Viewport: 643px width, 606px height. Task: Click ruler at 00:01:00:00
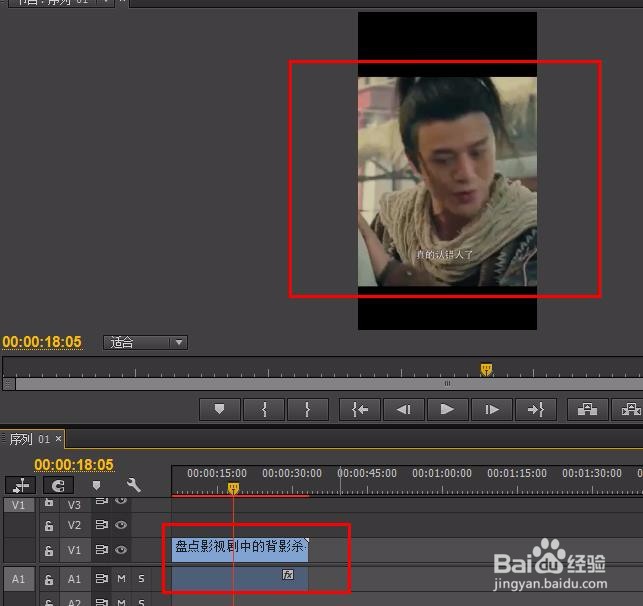click(442, 474)
